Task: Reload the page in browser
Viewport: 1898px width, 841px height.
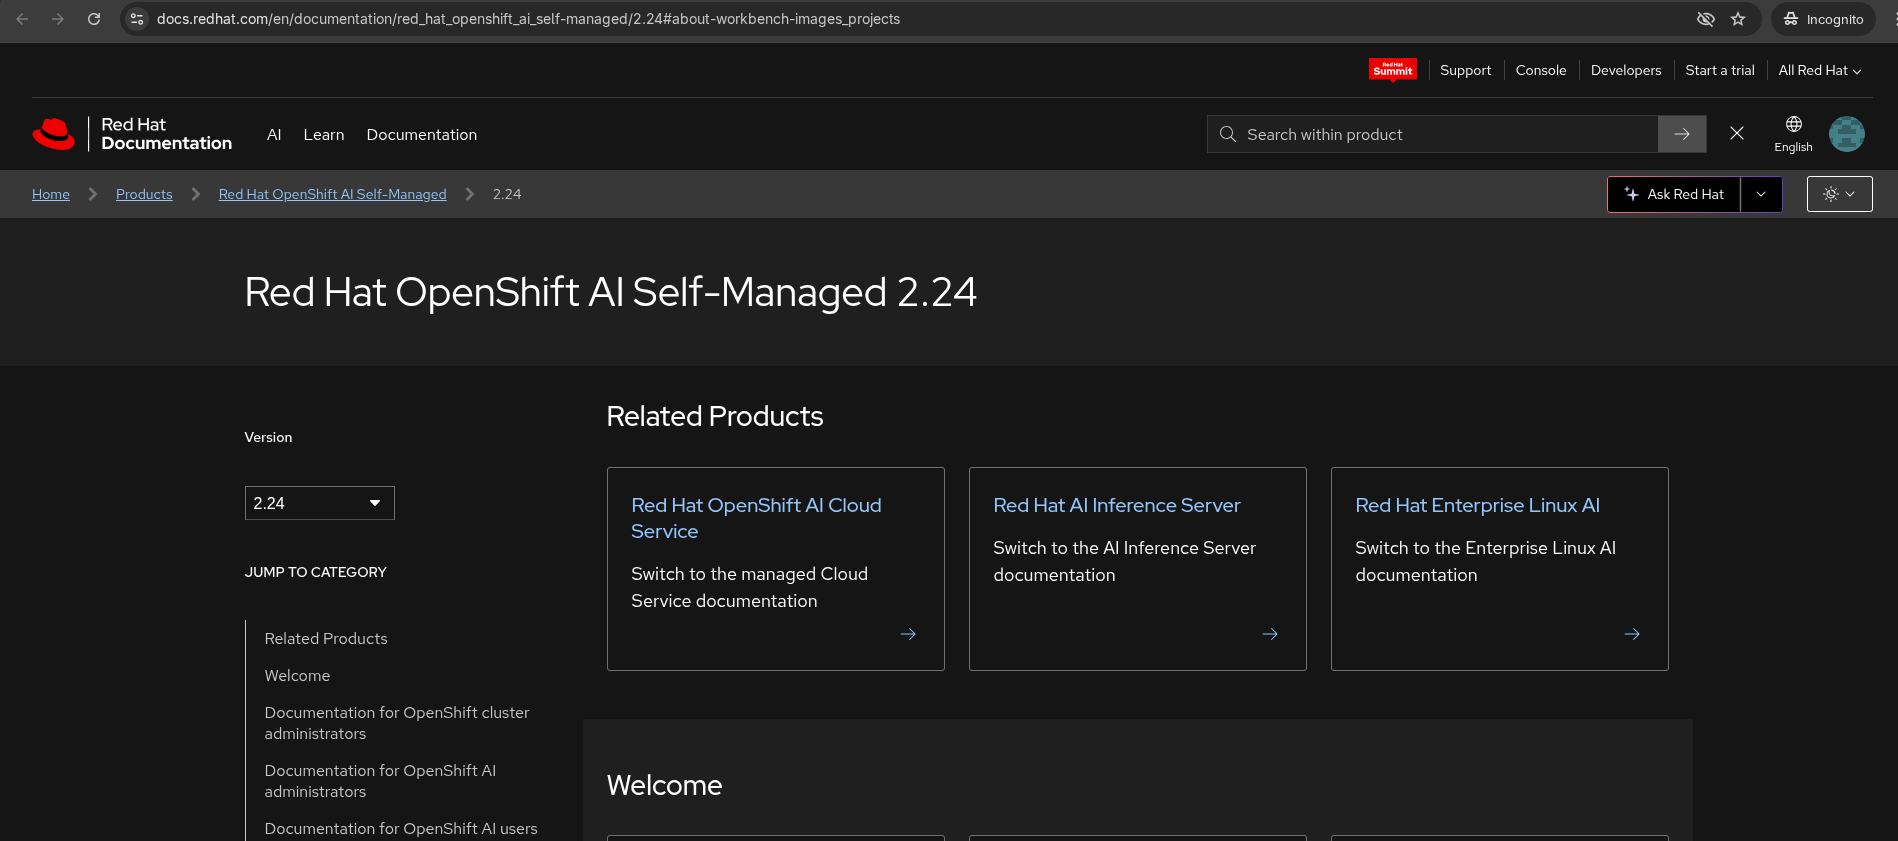Action: click(94, 19)
